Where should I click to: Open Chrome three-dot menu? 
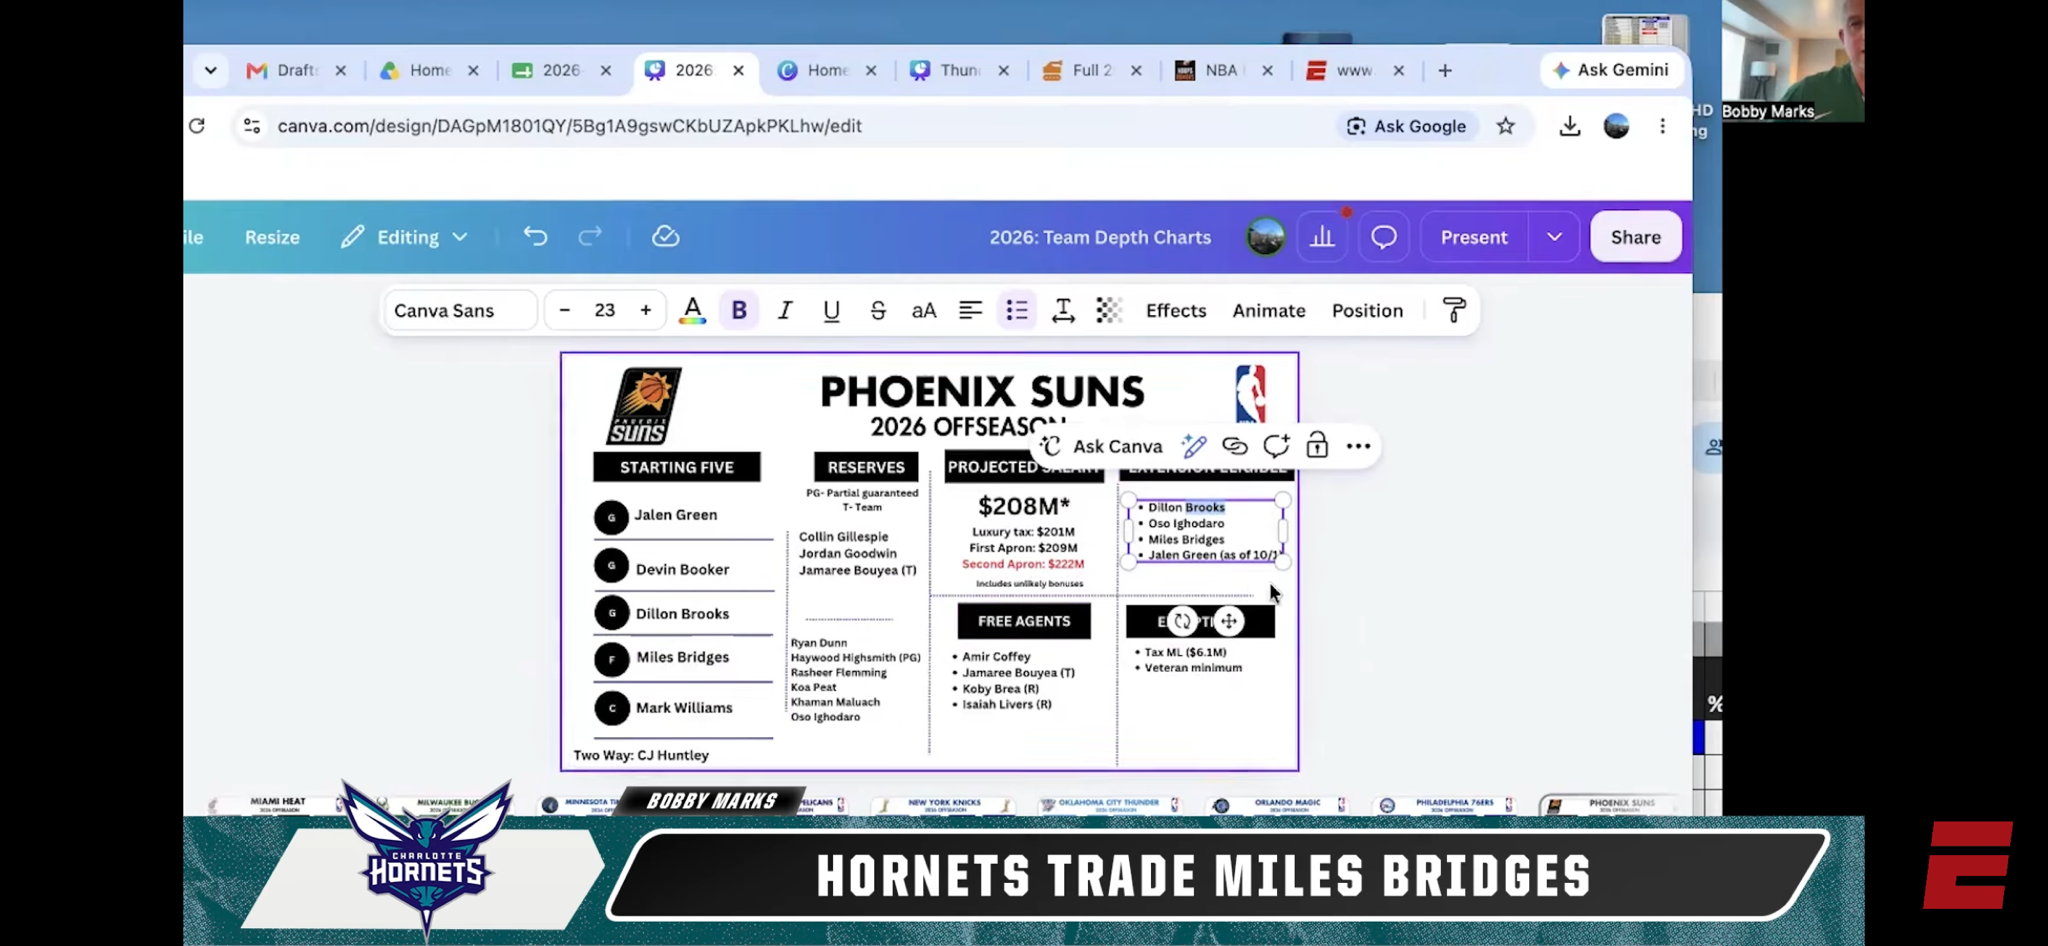[x=1662, y=126]
